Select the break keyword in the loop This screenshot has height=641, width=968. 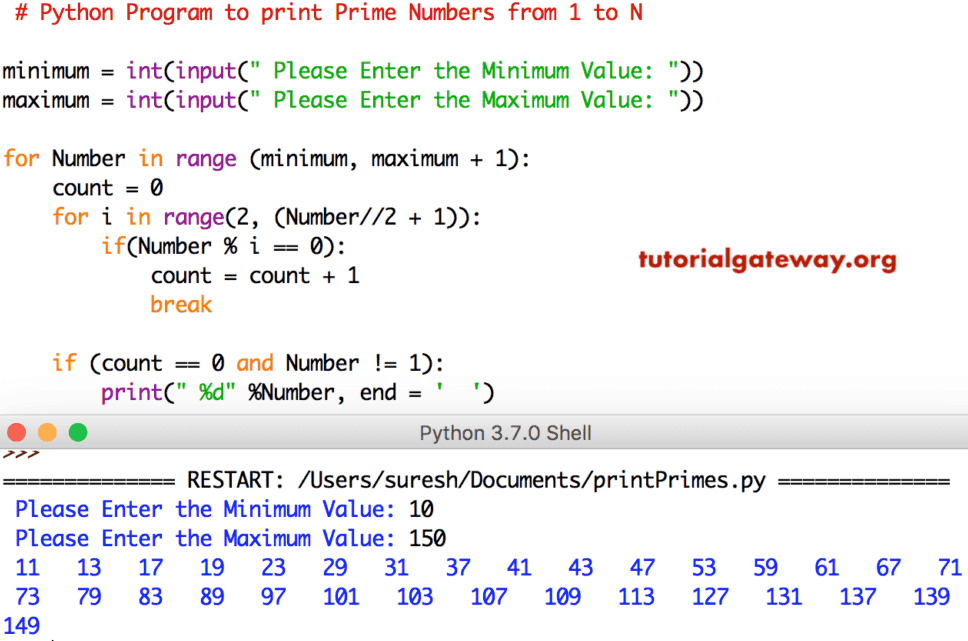tap(181, 304)
